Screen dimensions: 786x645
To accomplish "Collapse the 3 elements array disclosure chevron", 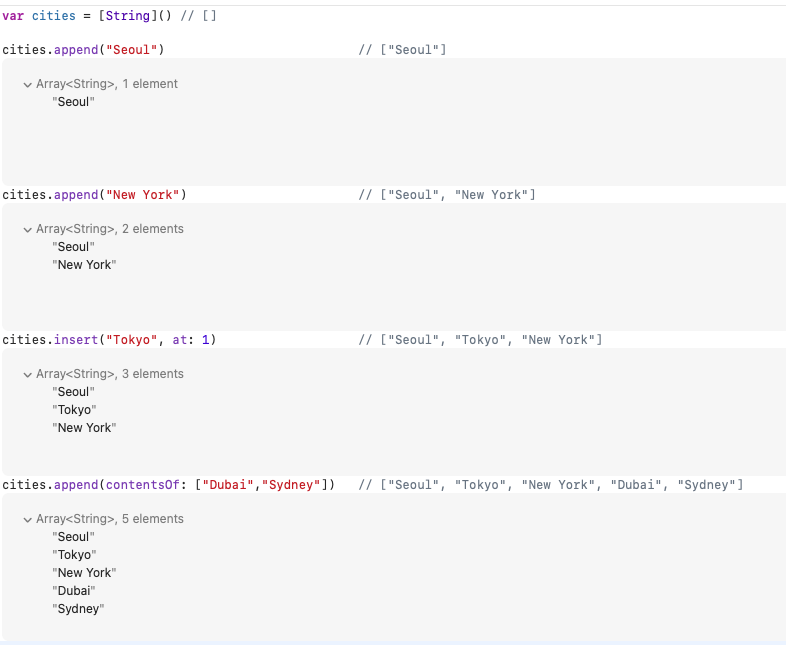I will [28, 374].
